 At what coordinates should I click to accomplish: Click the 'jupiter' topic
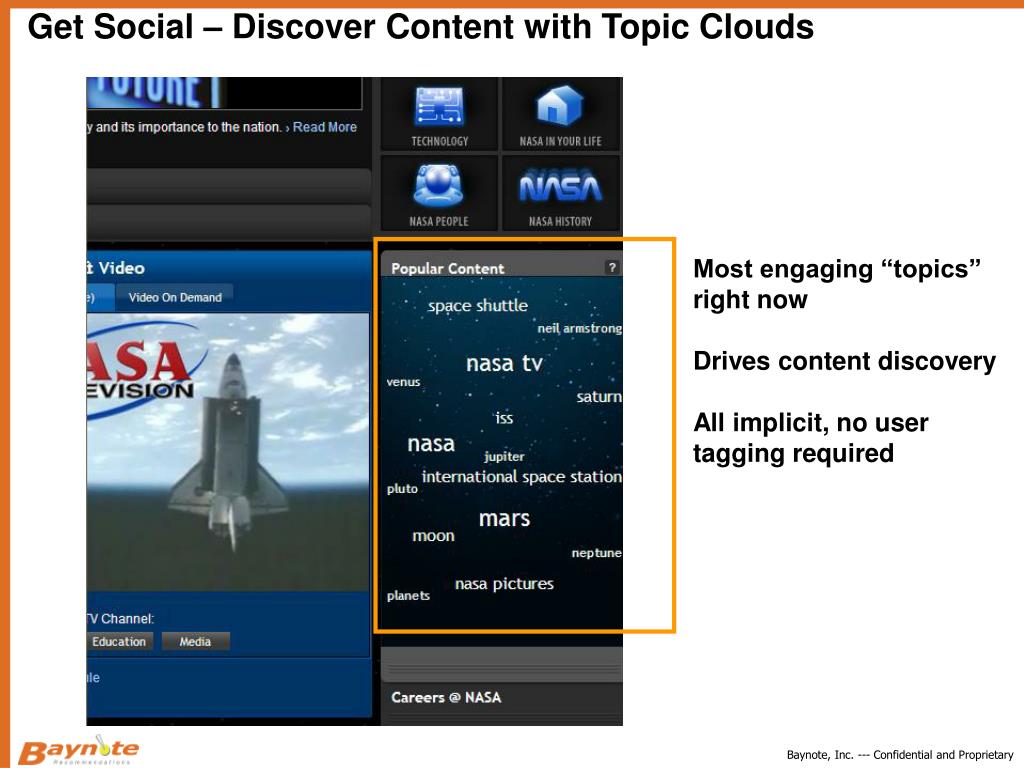pos(504,456)
